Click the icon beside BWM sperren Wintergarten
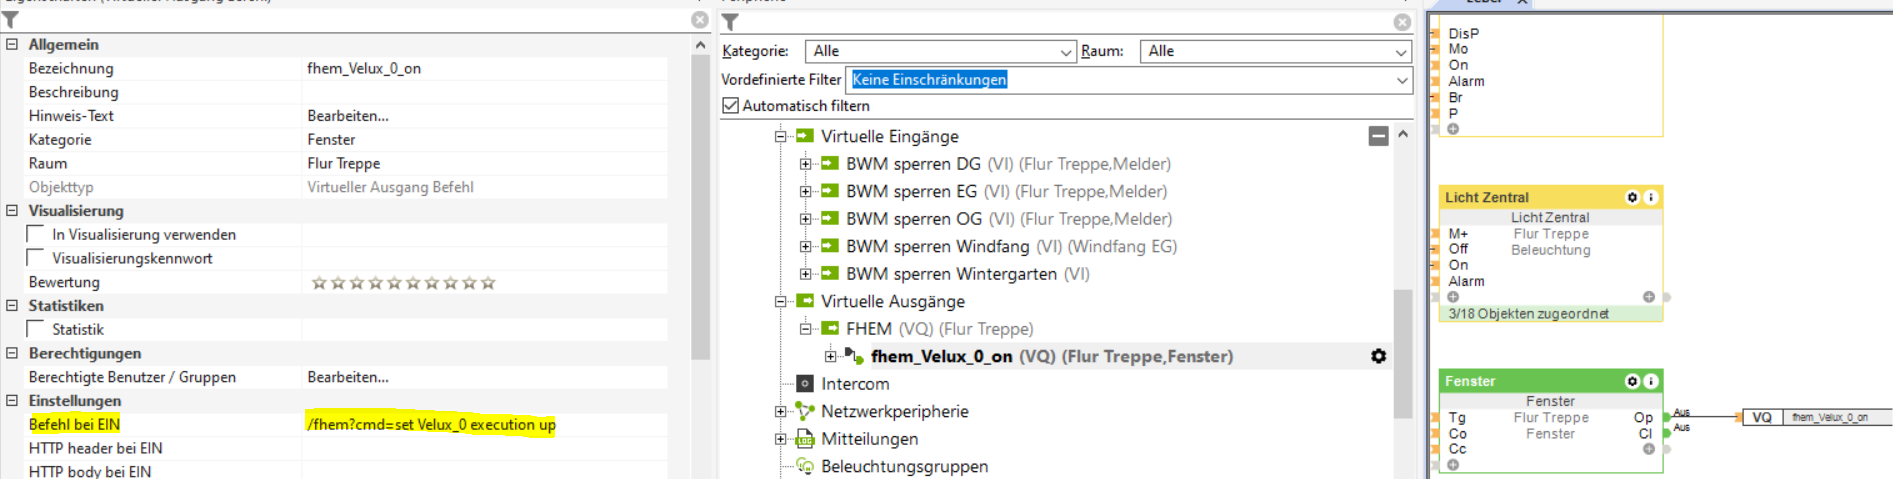Screen dimensions: 1893x479 [x=829, y=273]
